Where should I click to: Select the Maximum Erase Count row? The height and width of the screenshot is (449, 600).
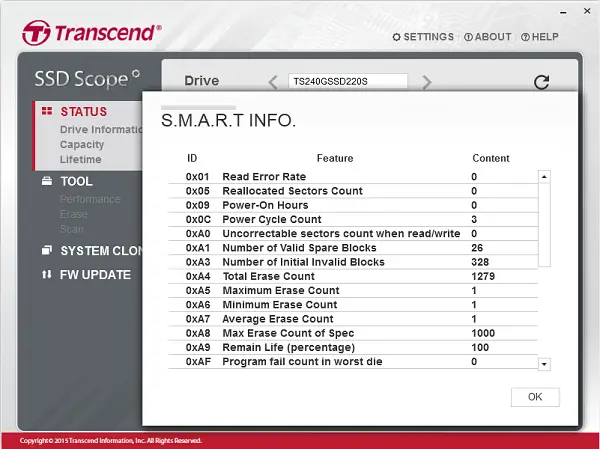[353, 290]
